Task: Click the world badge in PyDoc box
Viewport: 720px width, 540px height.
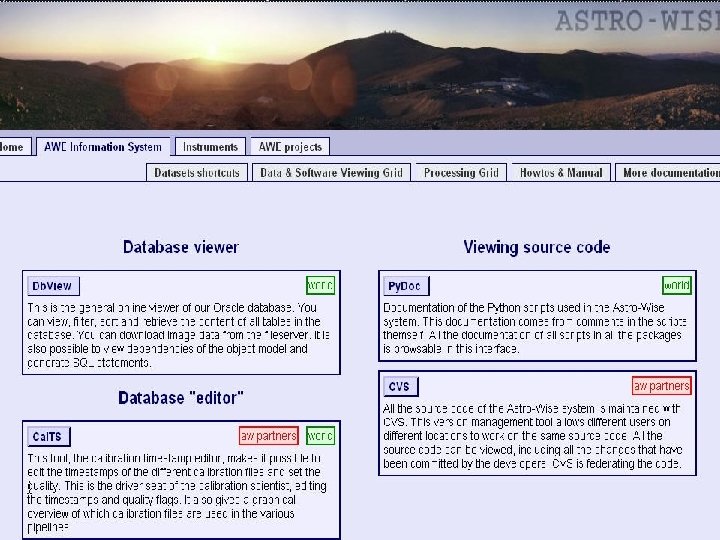Action: [x=677, y=285]
